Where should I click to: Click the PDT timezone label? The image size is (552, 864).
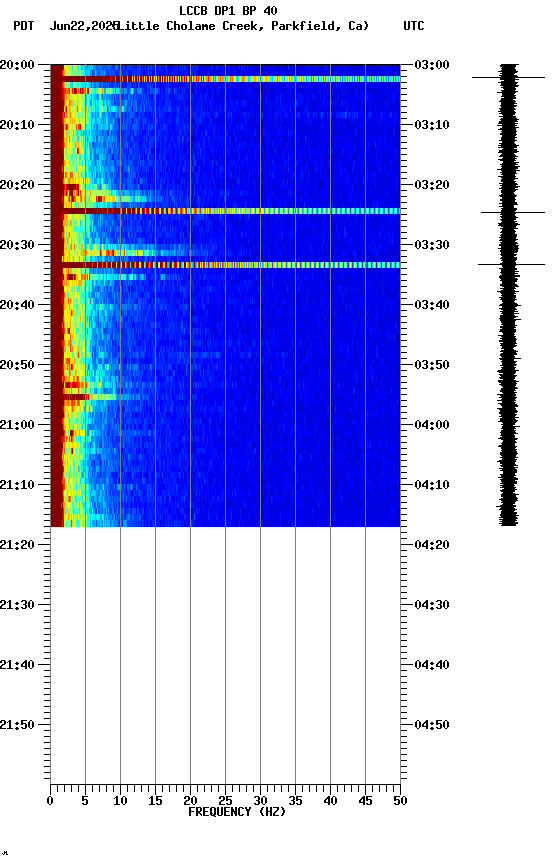pyautogui.click(x=24, y=26)
